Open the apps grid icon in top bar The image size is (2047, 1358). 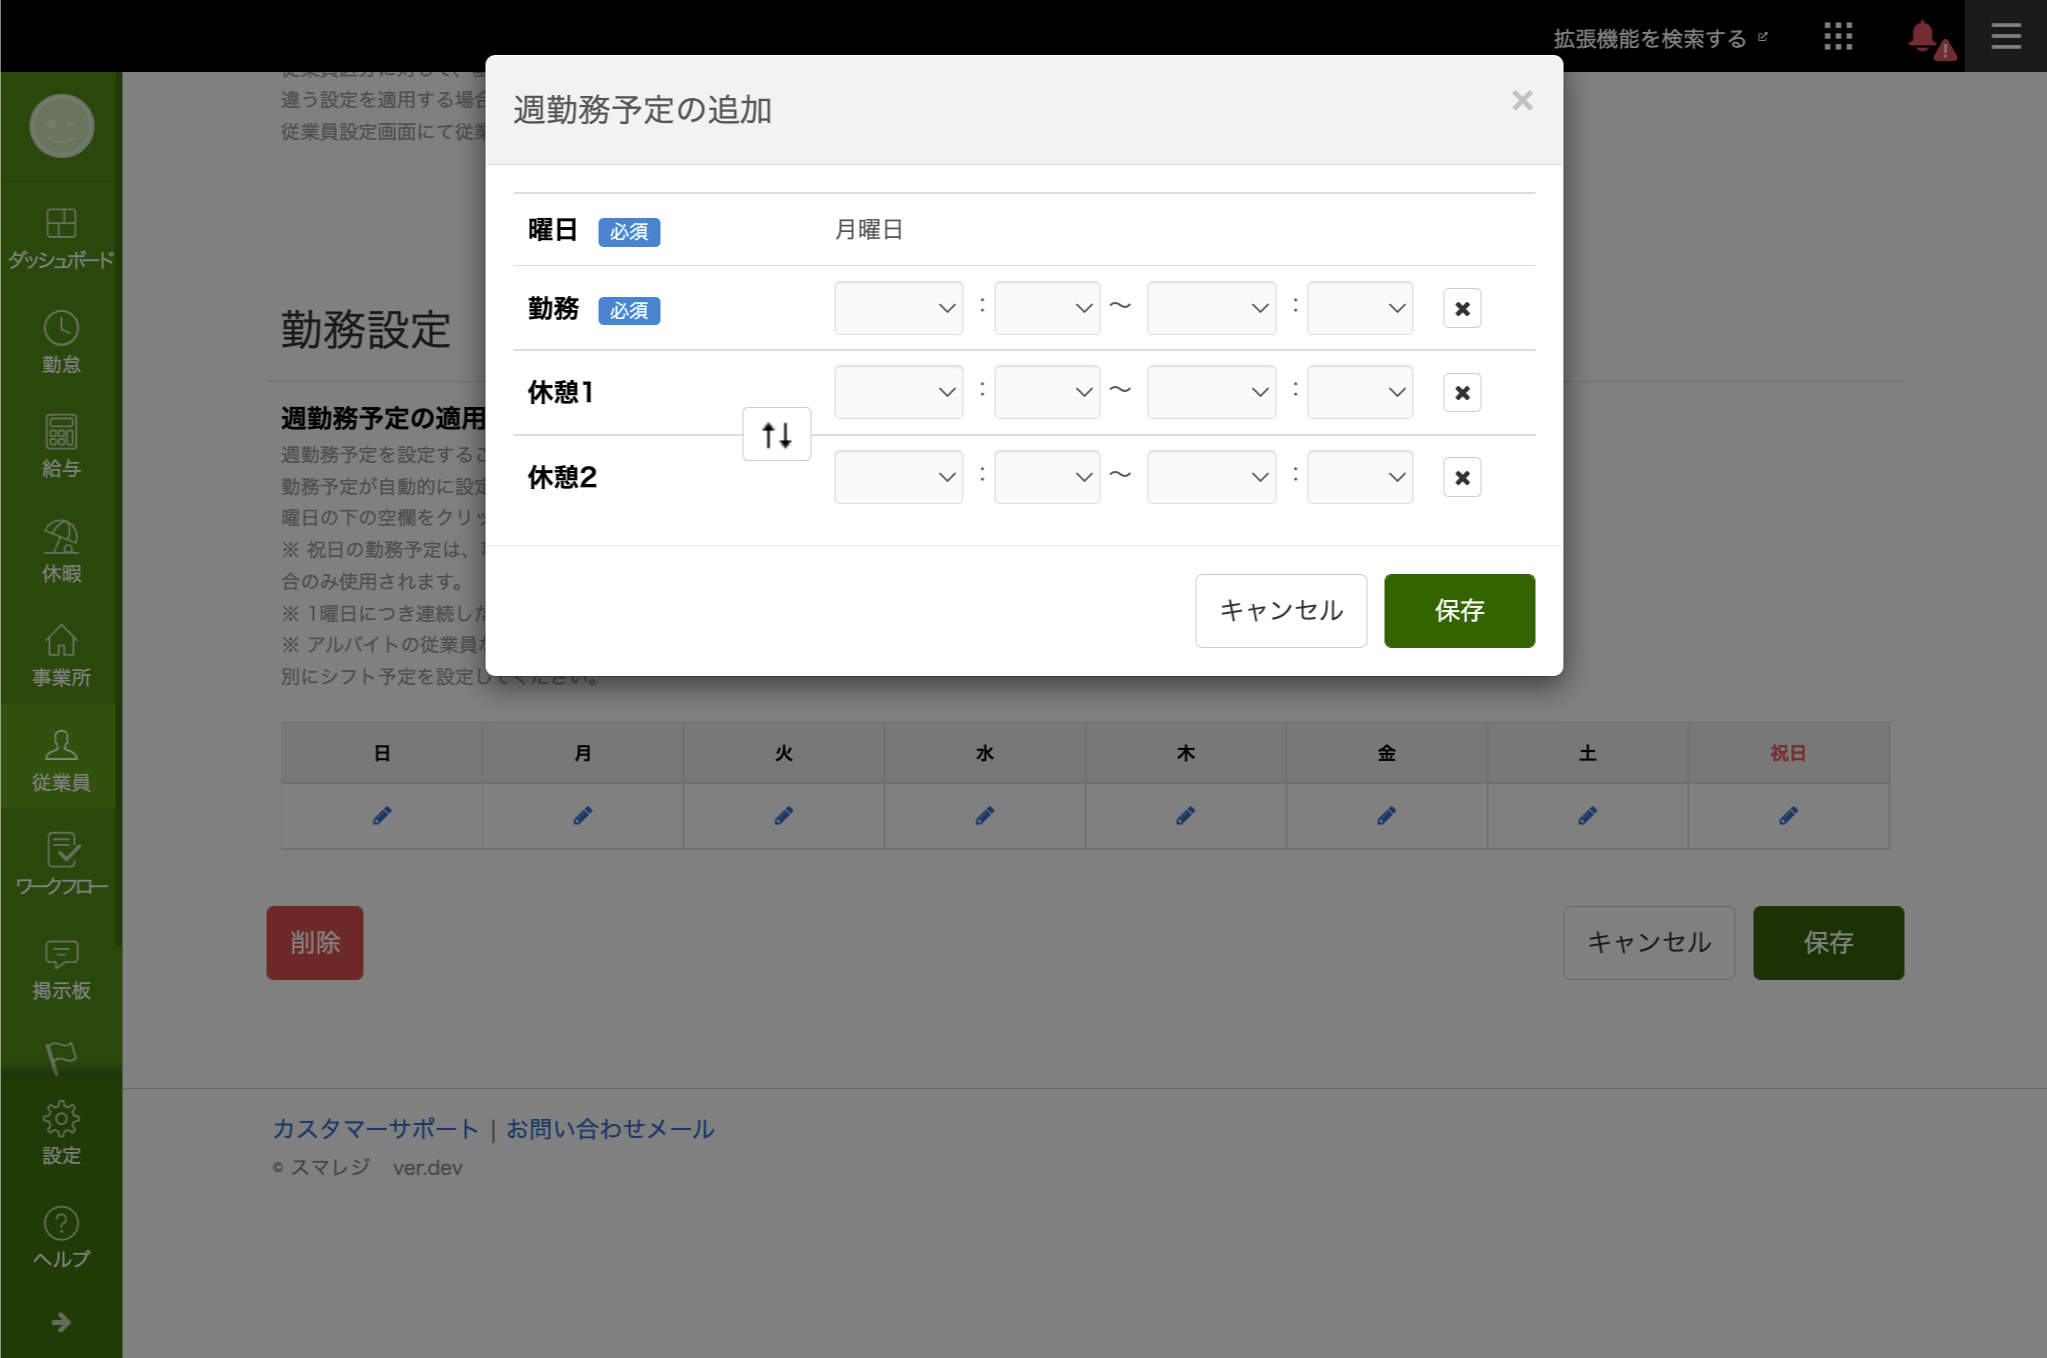1838,37
